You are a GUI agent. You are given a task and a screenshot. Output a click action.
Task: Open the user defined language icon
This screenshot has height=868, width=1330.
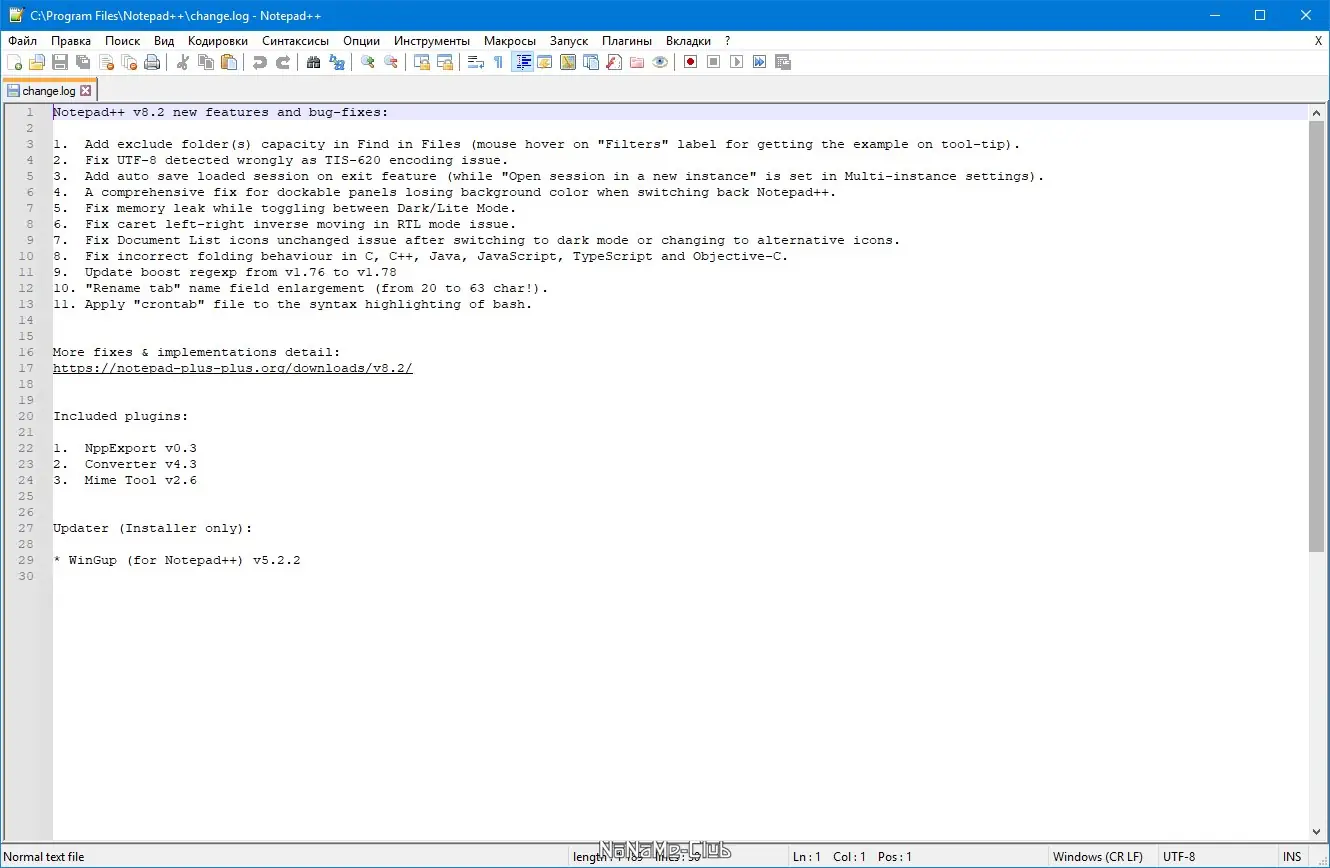click(x=545, y=62)
